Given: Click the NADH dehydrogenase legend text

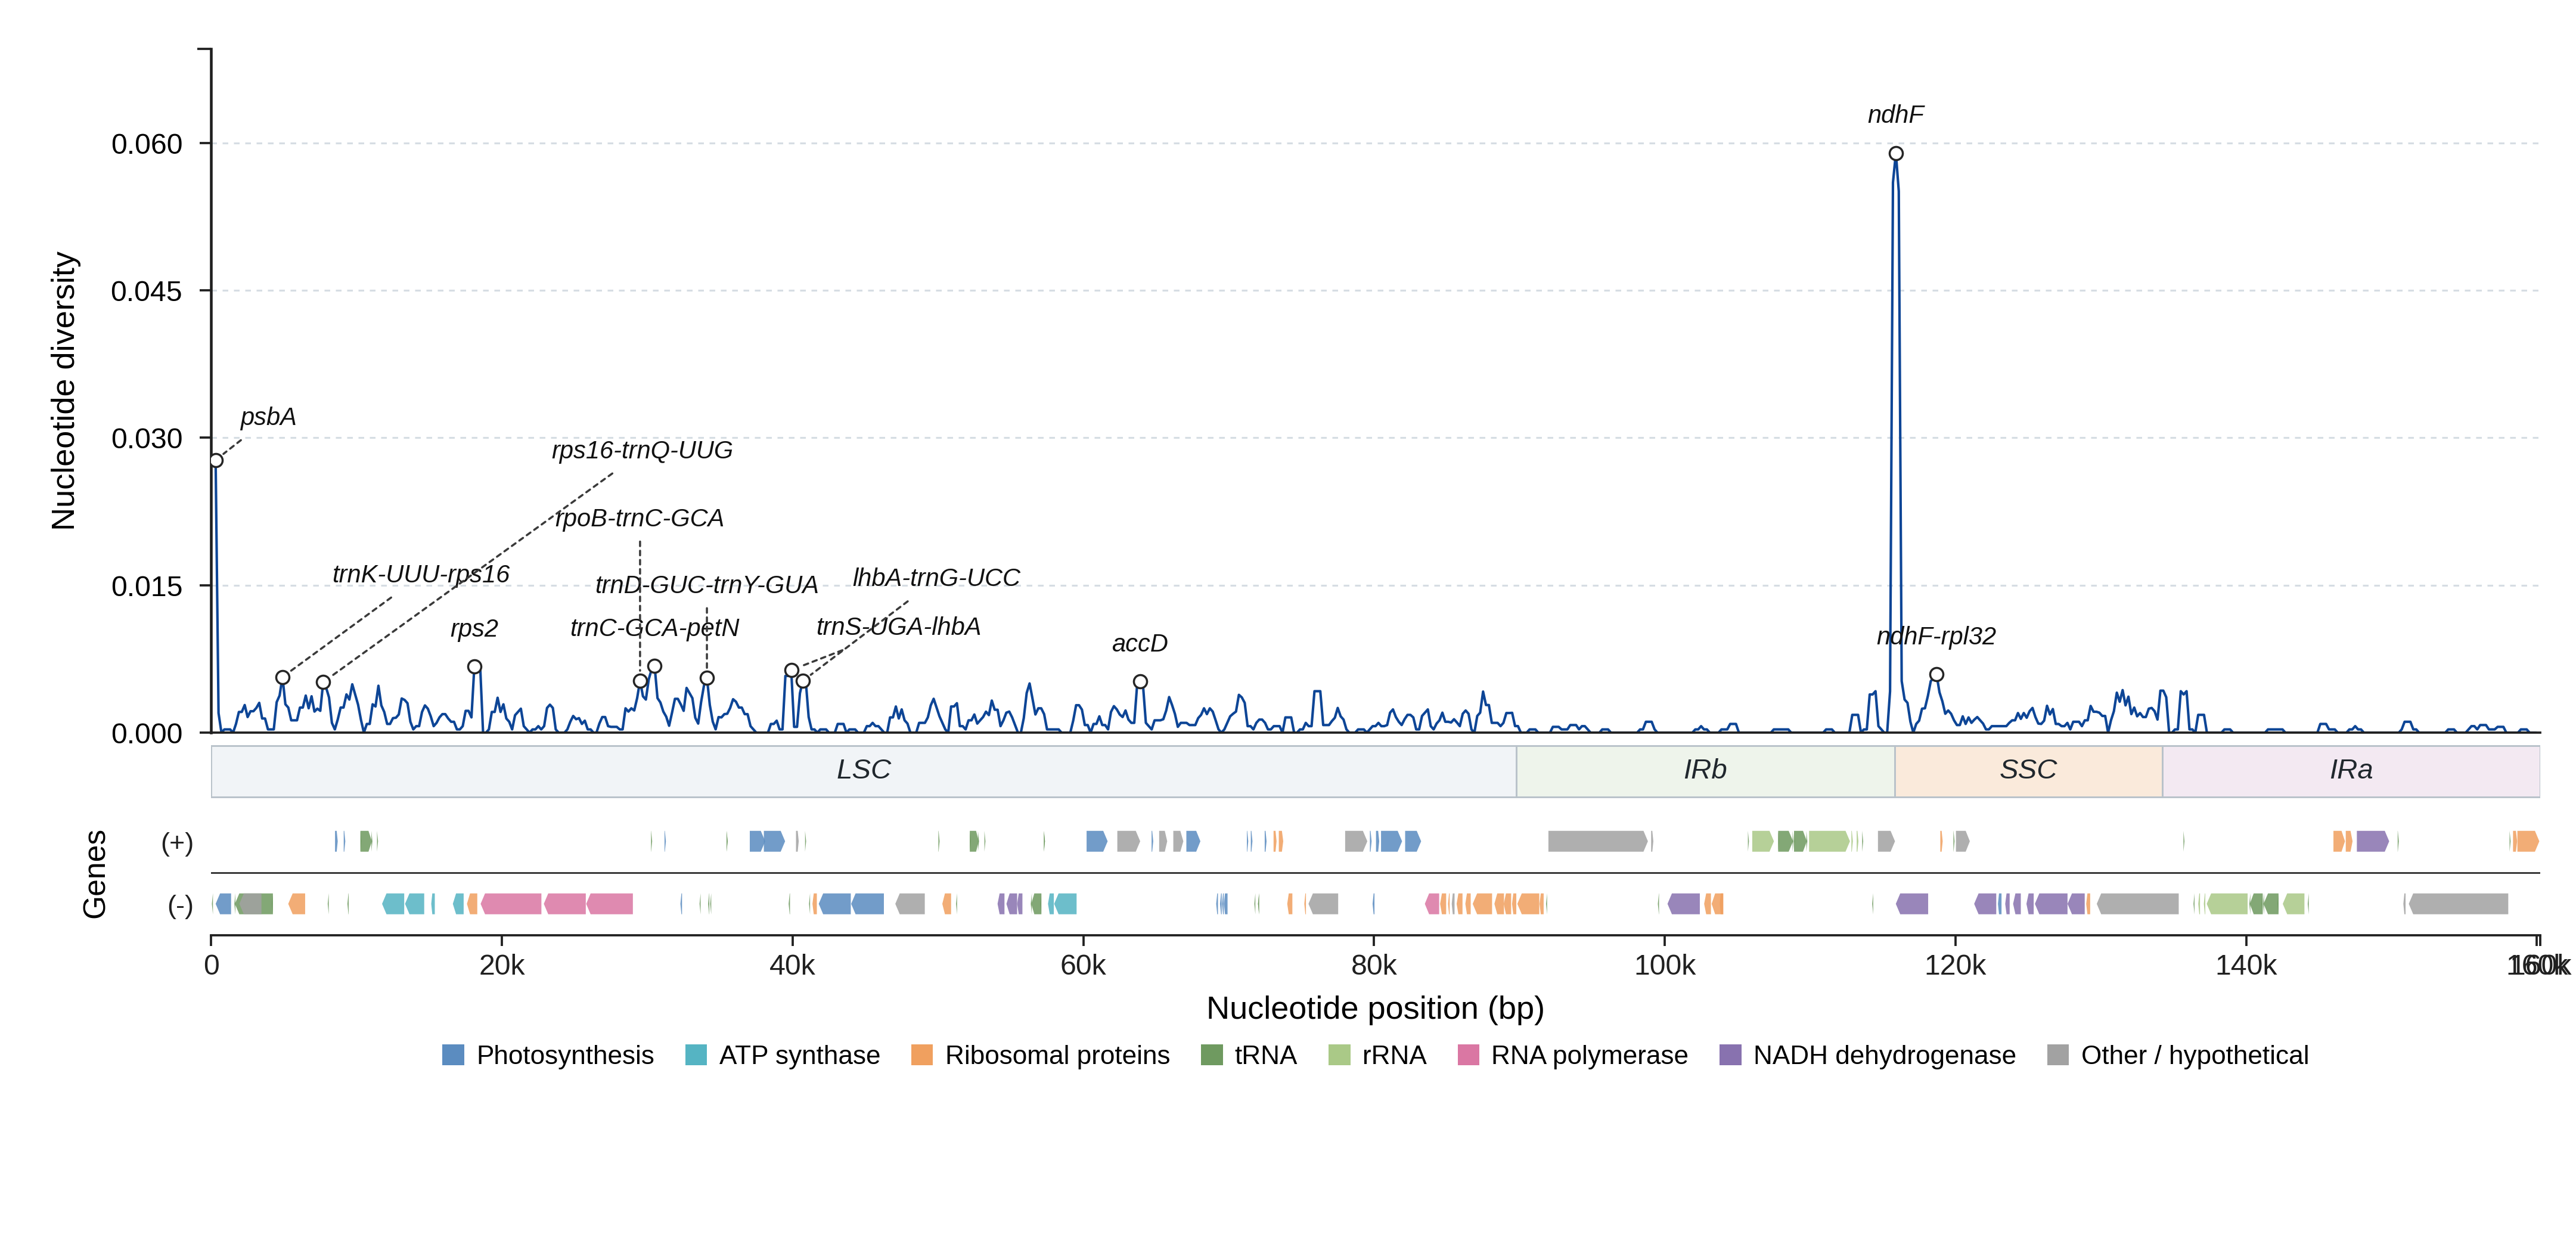Looking at the screenshot, I should coord(1884,1056).
